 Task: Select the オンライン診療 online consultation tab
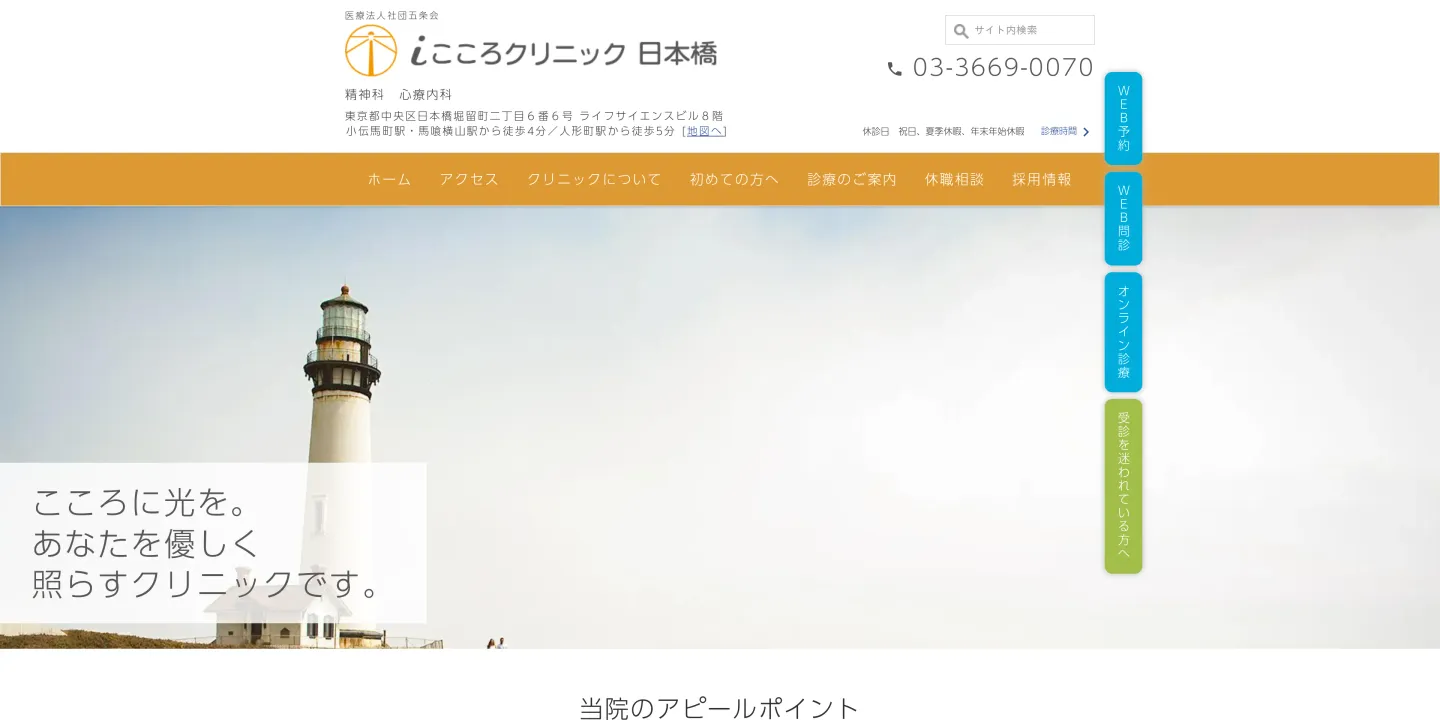click(x=1123, y=330)
